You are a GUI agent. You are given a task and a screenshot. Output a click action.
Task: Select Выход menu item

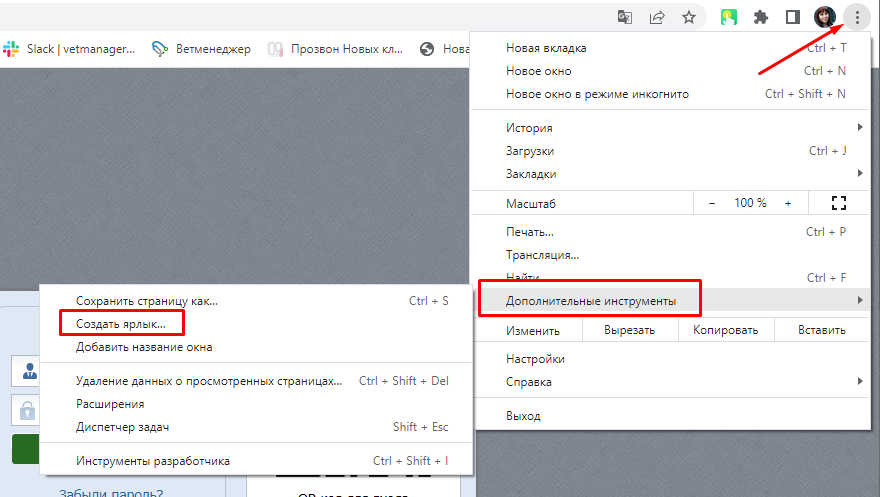[x=671, y=416]
